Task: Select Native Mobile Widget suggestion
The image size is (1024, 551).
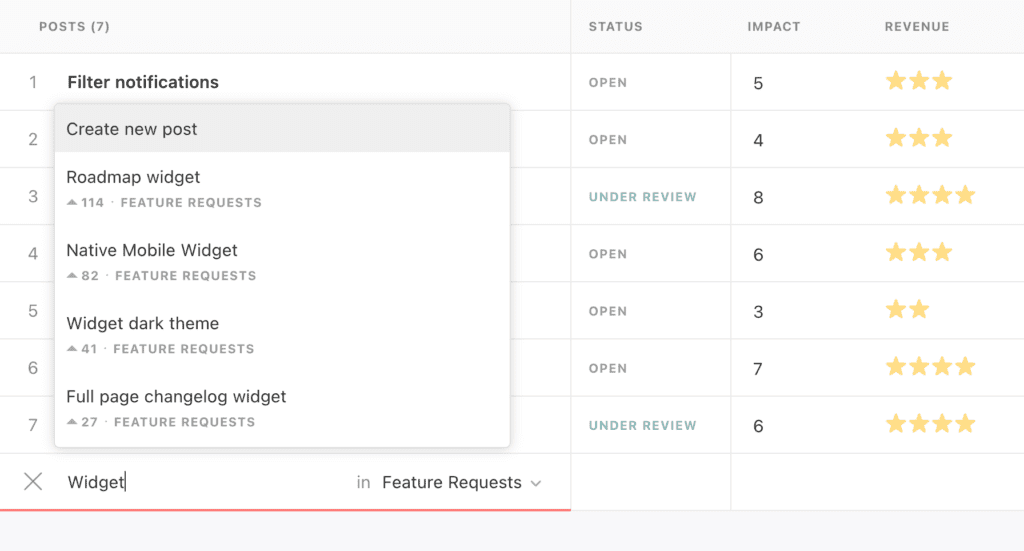Action: [152, 251]
